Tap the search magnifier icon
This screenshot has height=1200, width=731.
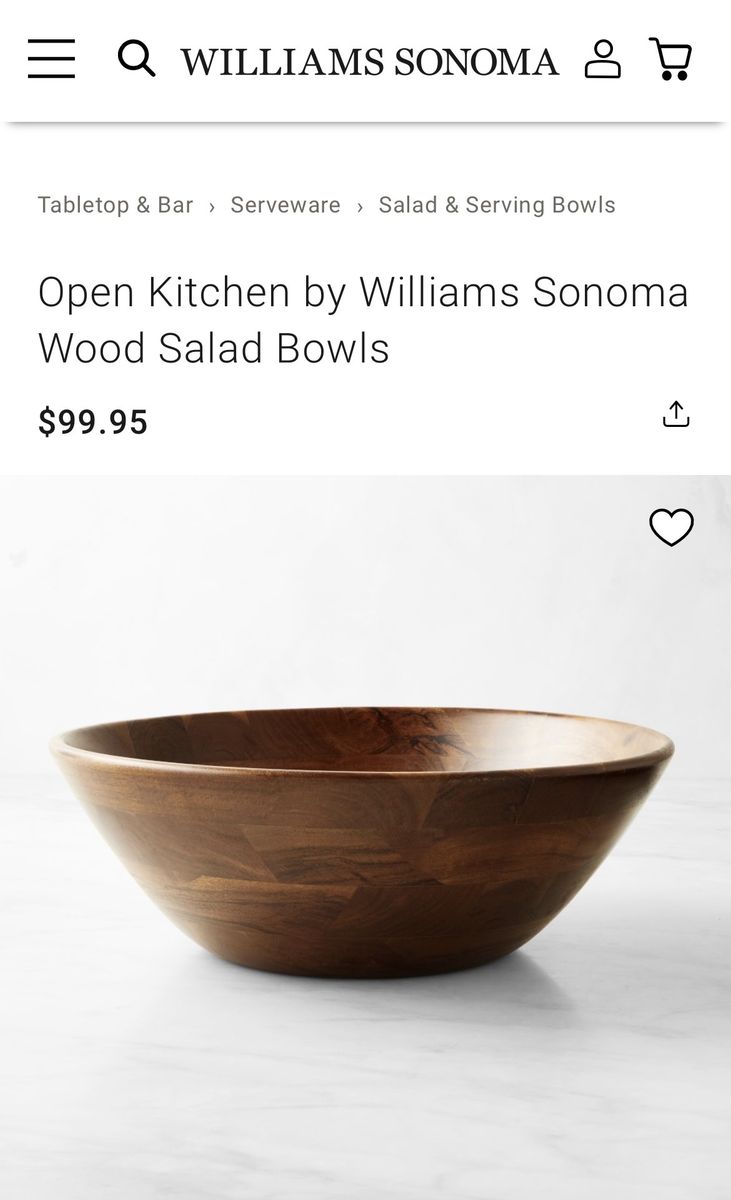136,59
